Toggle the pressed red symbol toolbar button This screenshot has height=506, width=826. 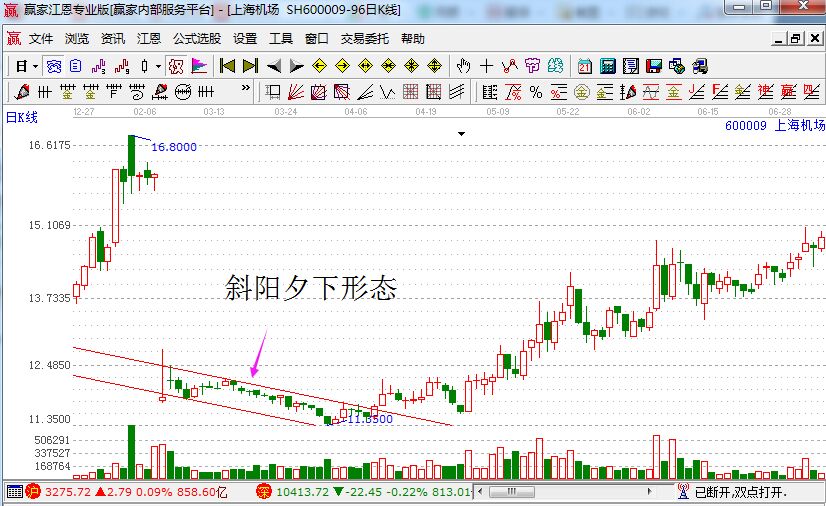tap(176, 66)
